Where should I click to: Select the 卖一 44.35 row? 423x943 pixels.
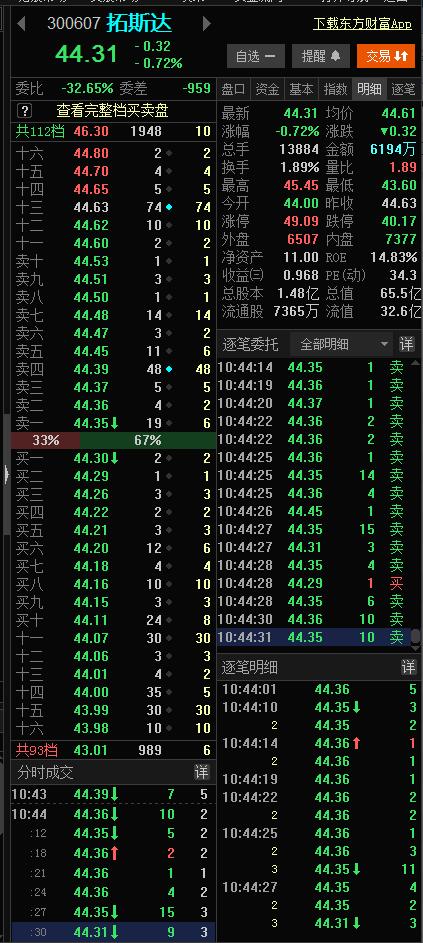click(x=113, y=423)
